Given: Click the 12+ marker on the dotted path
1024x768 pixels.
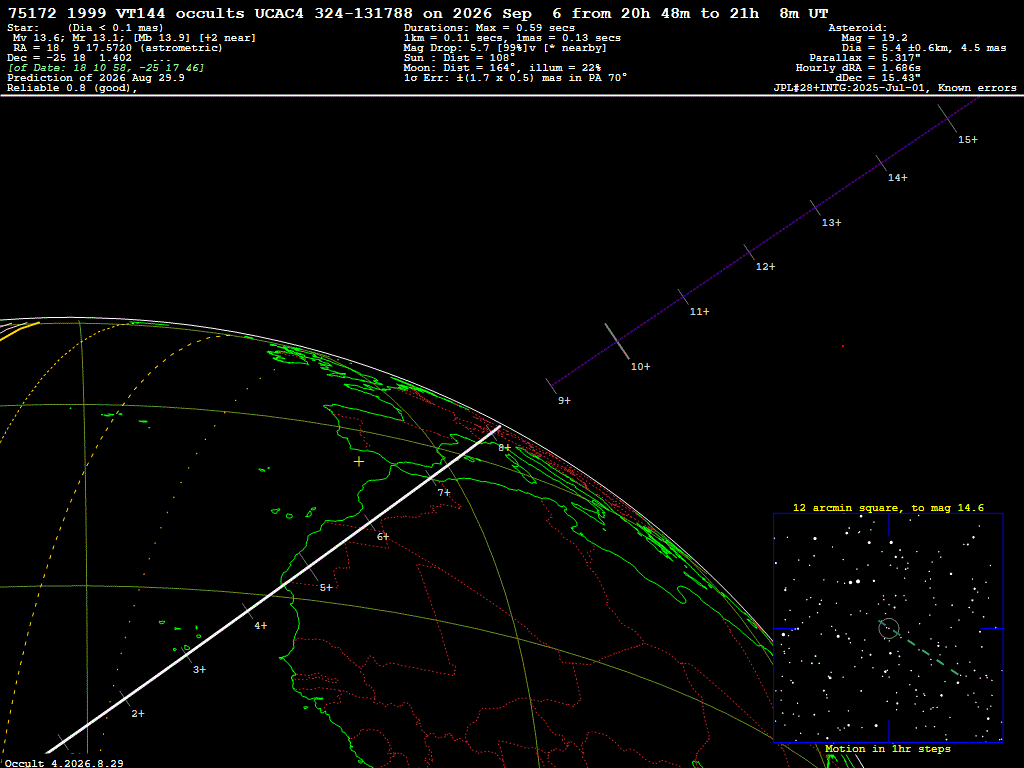Looking at the screenshot, I should coord(765,266).
